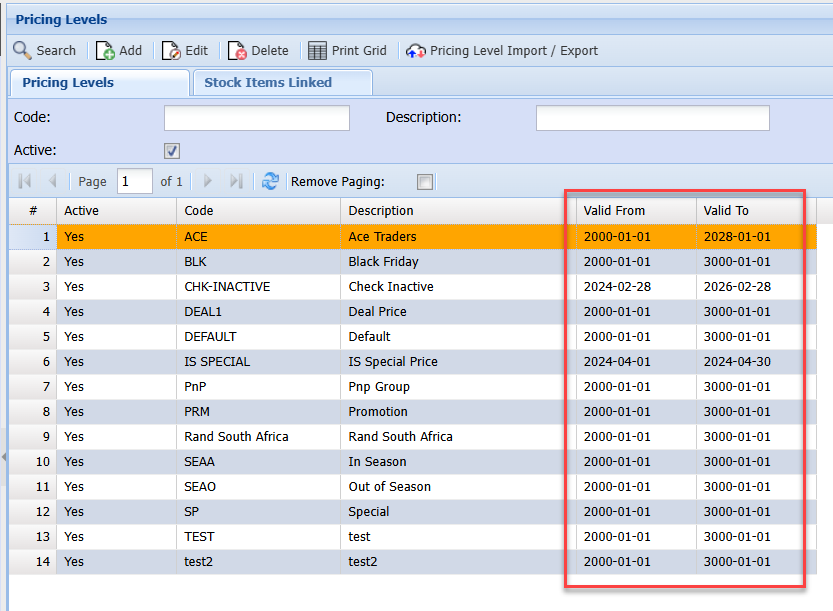Click into the Code filter field
The height and width of the screenshot is (611, 833).
(257, 118)
